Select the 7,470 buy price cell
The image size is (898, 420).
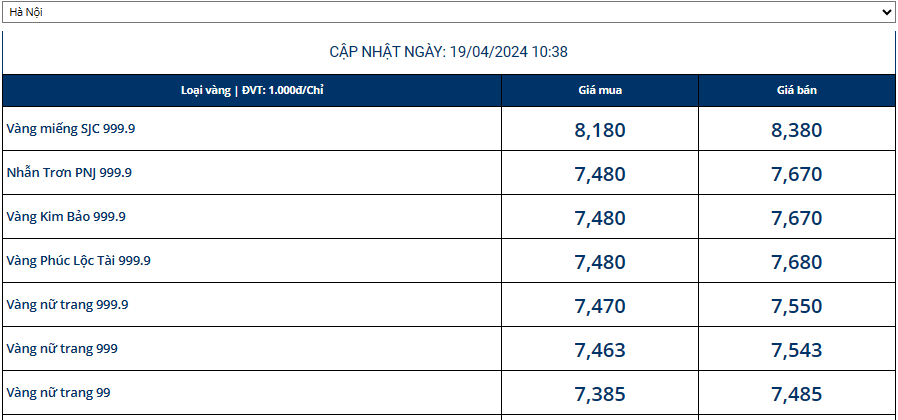[600, 306]
